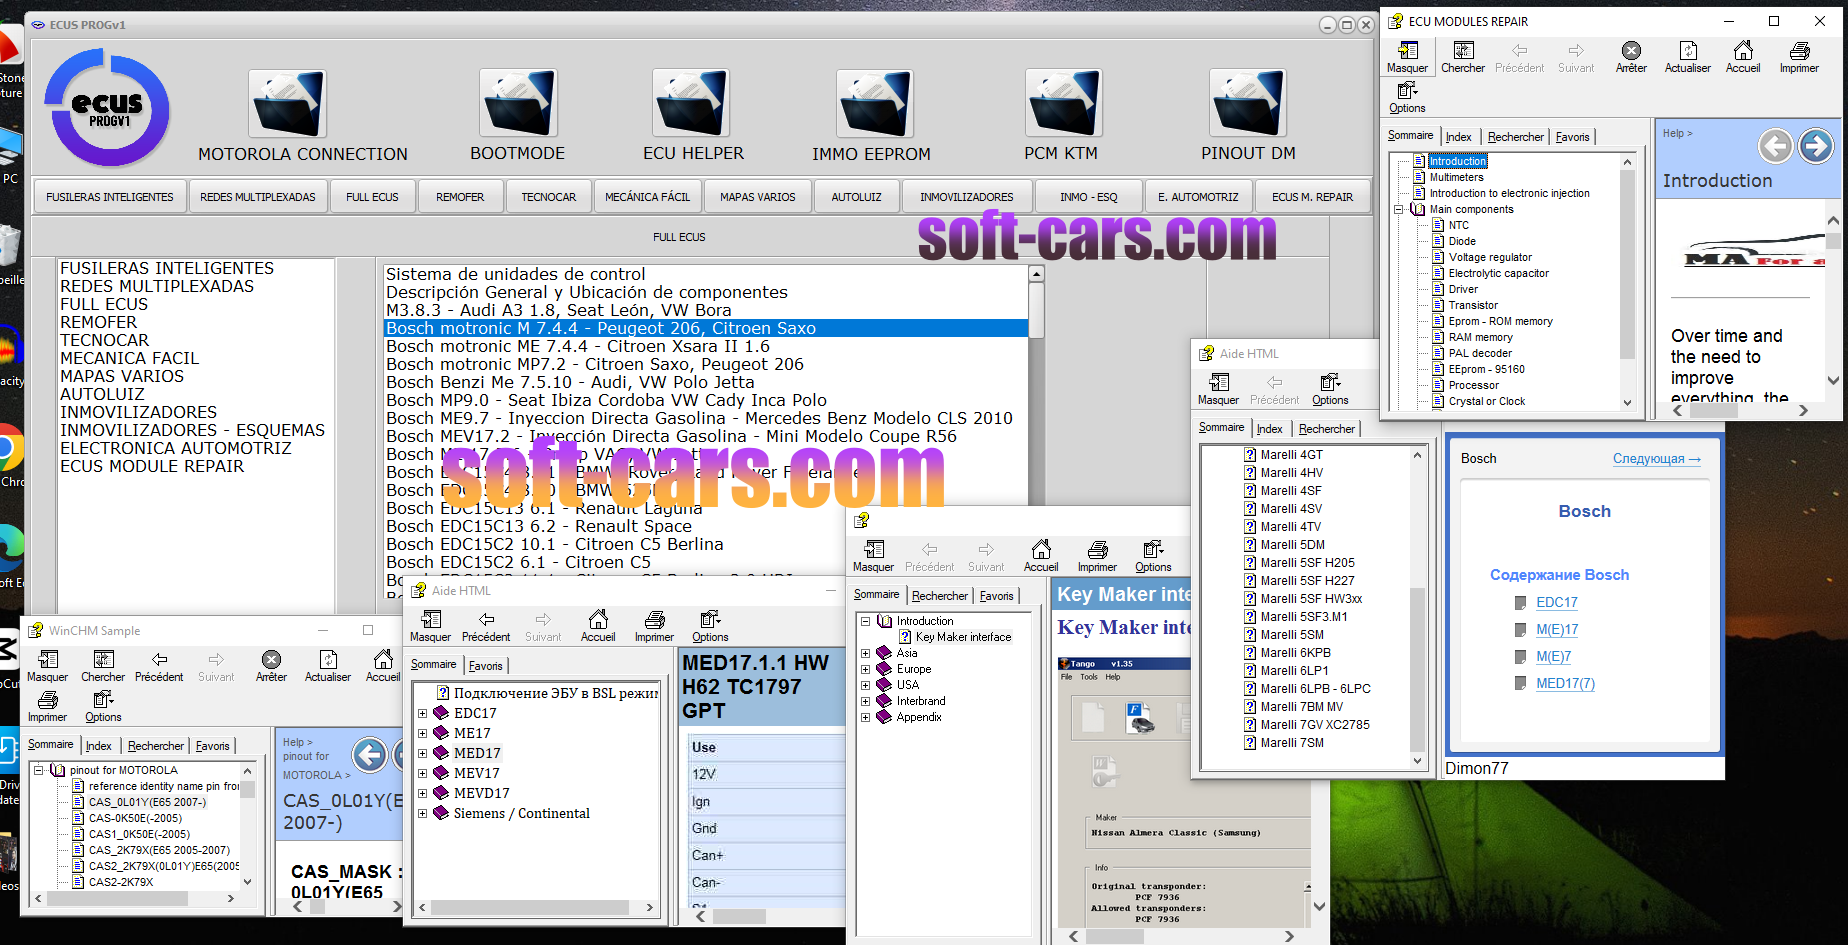The image size is (1848, 945).
Task: Switch to Rechercher tab in ECU MODULES REPAIR
Action: click(1515, 137)
